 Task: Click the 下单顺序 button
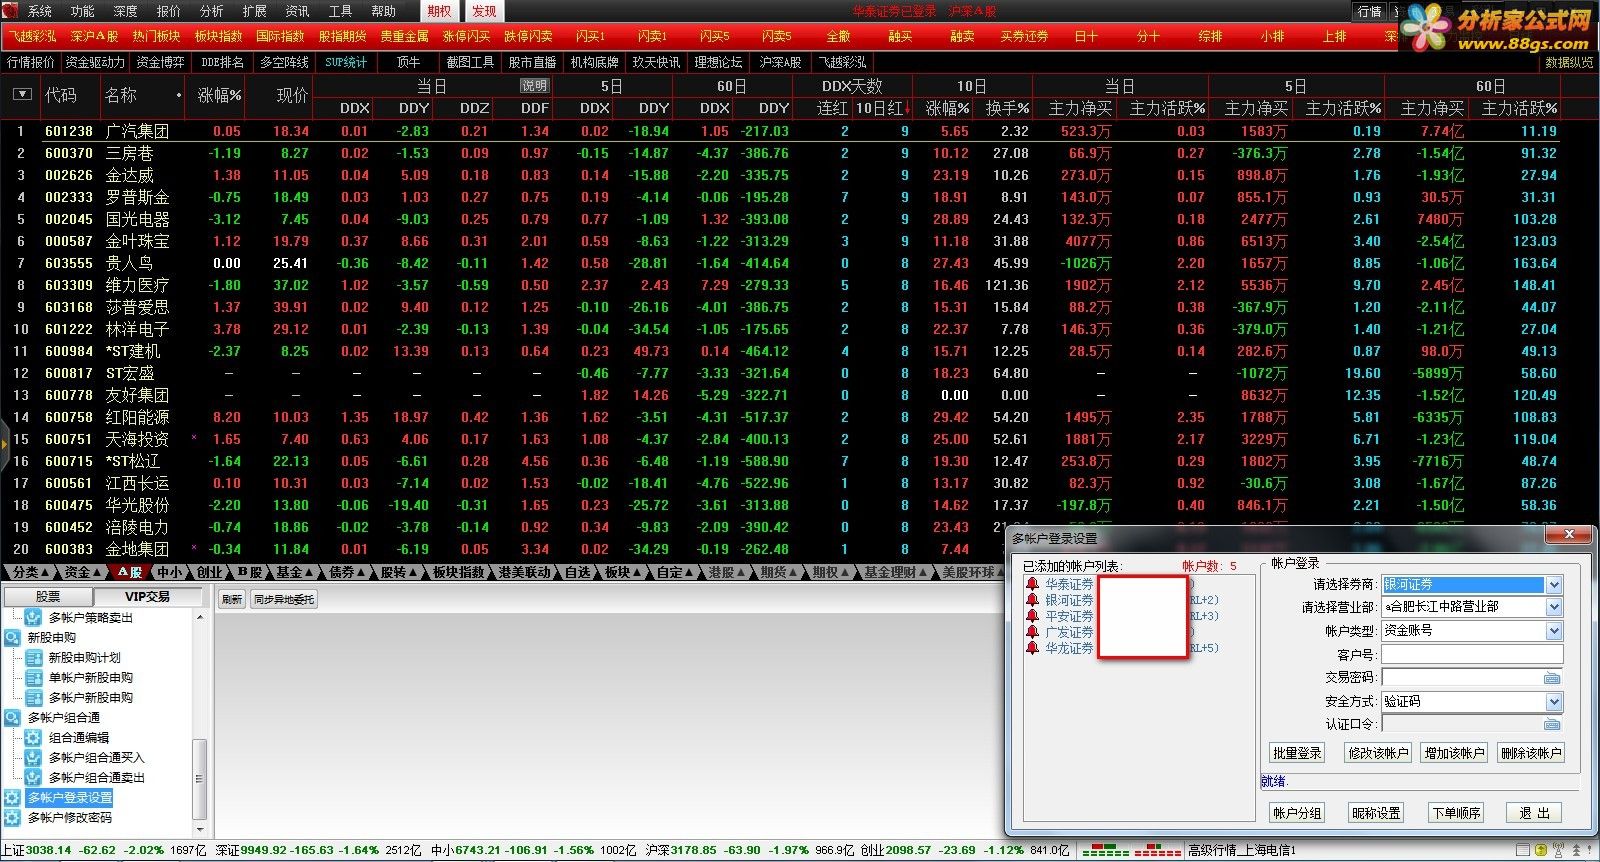(x=1456, y=813)
